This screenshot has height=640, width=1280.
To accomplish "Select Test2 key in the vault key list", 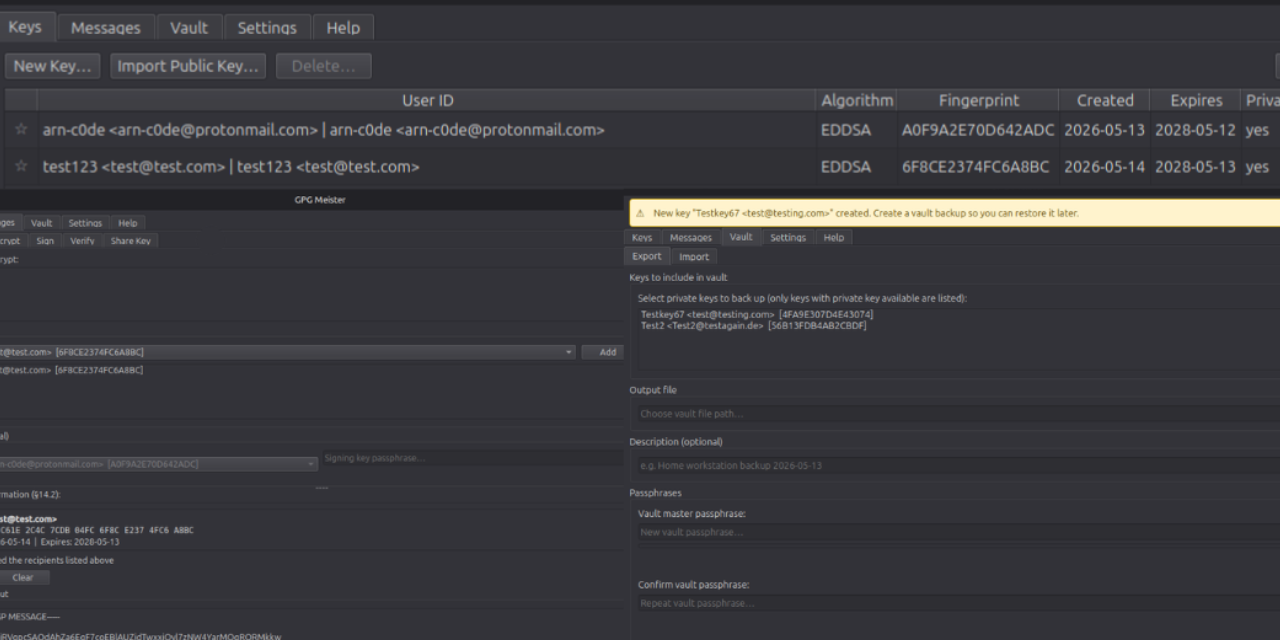I will click(x=753, y=325).
